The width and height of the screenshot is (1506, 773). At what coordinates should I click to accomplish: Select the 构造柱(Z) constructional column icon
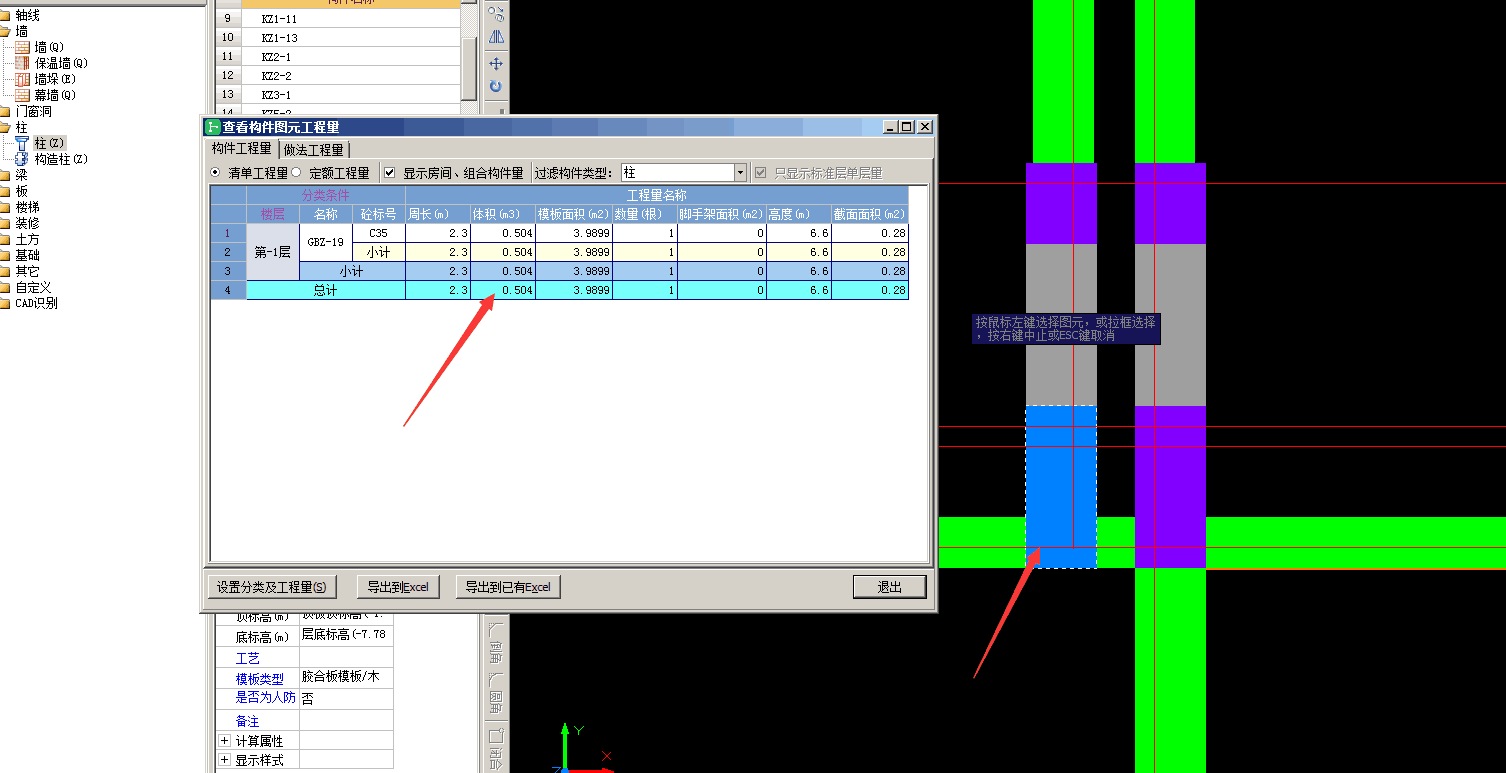pos(23,159)
